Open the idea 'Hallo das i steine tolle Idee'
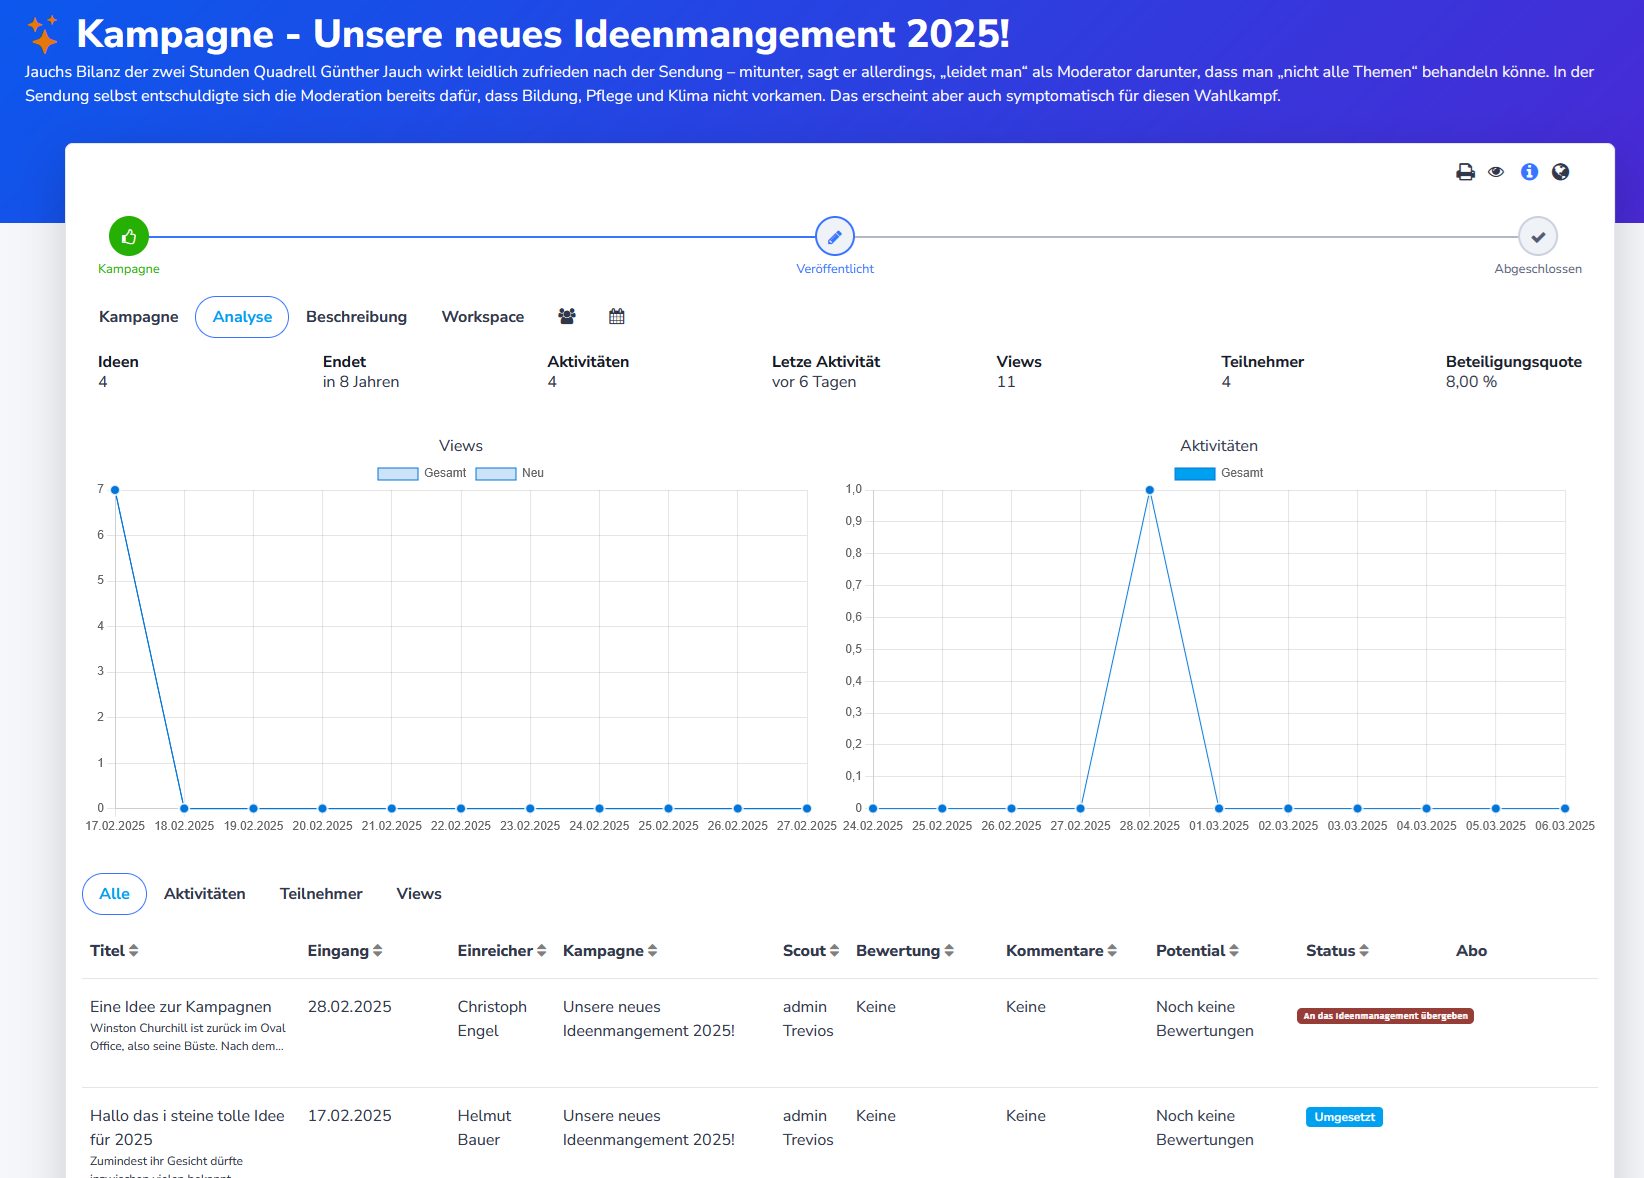Viewport: 1644px width, 1178px height. point(186,1127)
